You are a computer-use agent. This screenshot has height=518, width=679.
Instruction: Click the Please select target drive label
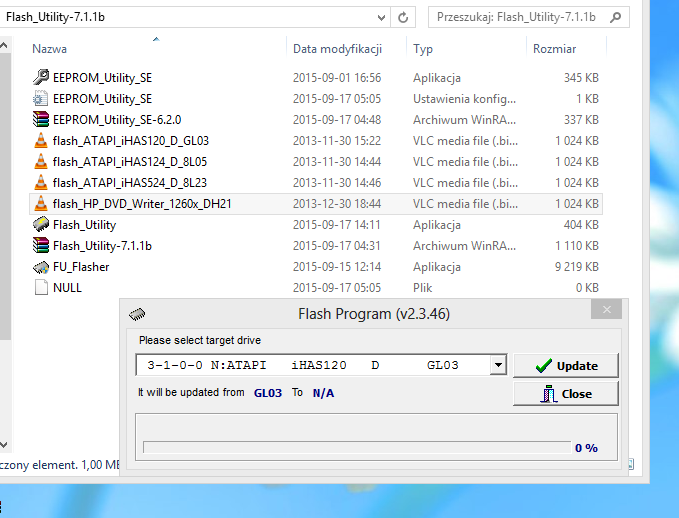(200, 340)
